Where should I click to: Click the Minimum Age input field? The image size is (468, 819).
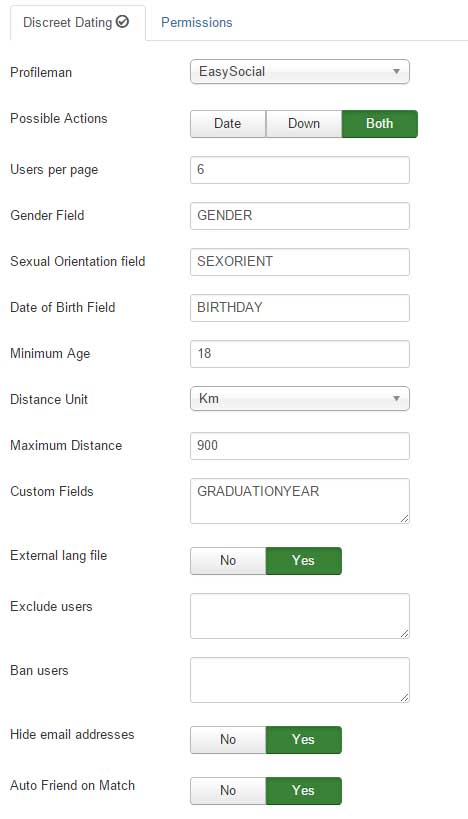click(300, 354)
